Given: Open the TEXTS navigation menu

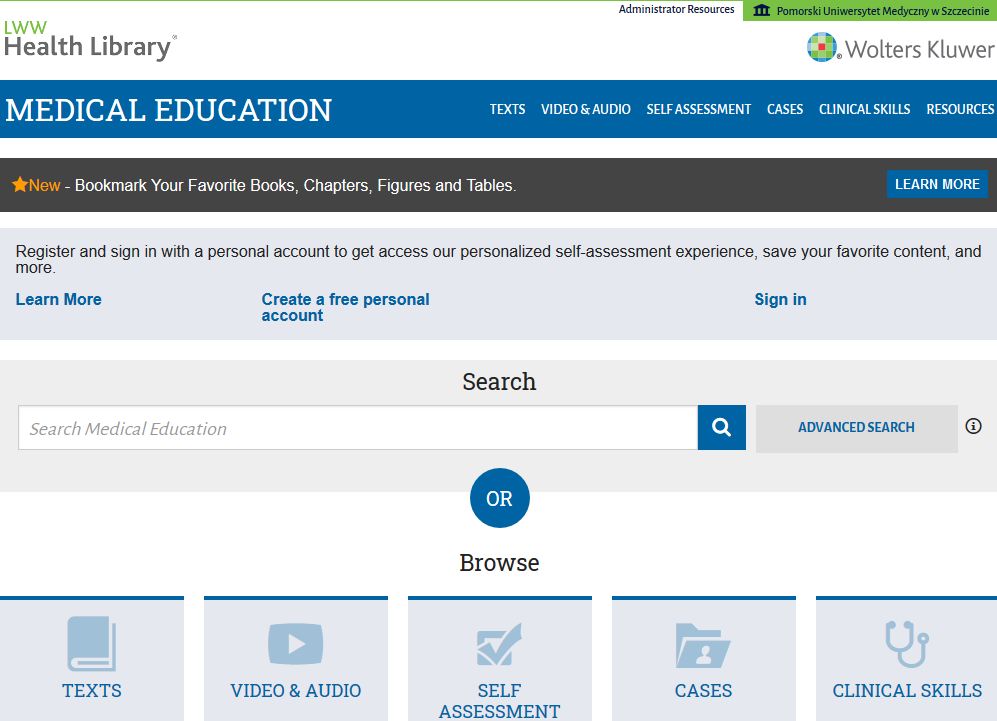Looking at the screenshot, I should pyautogui.click(x=507, y=110).
